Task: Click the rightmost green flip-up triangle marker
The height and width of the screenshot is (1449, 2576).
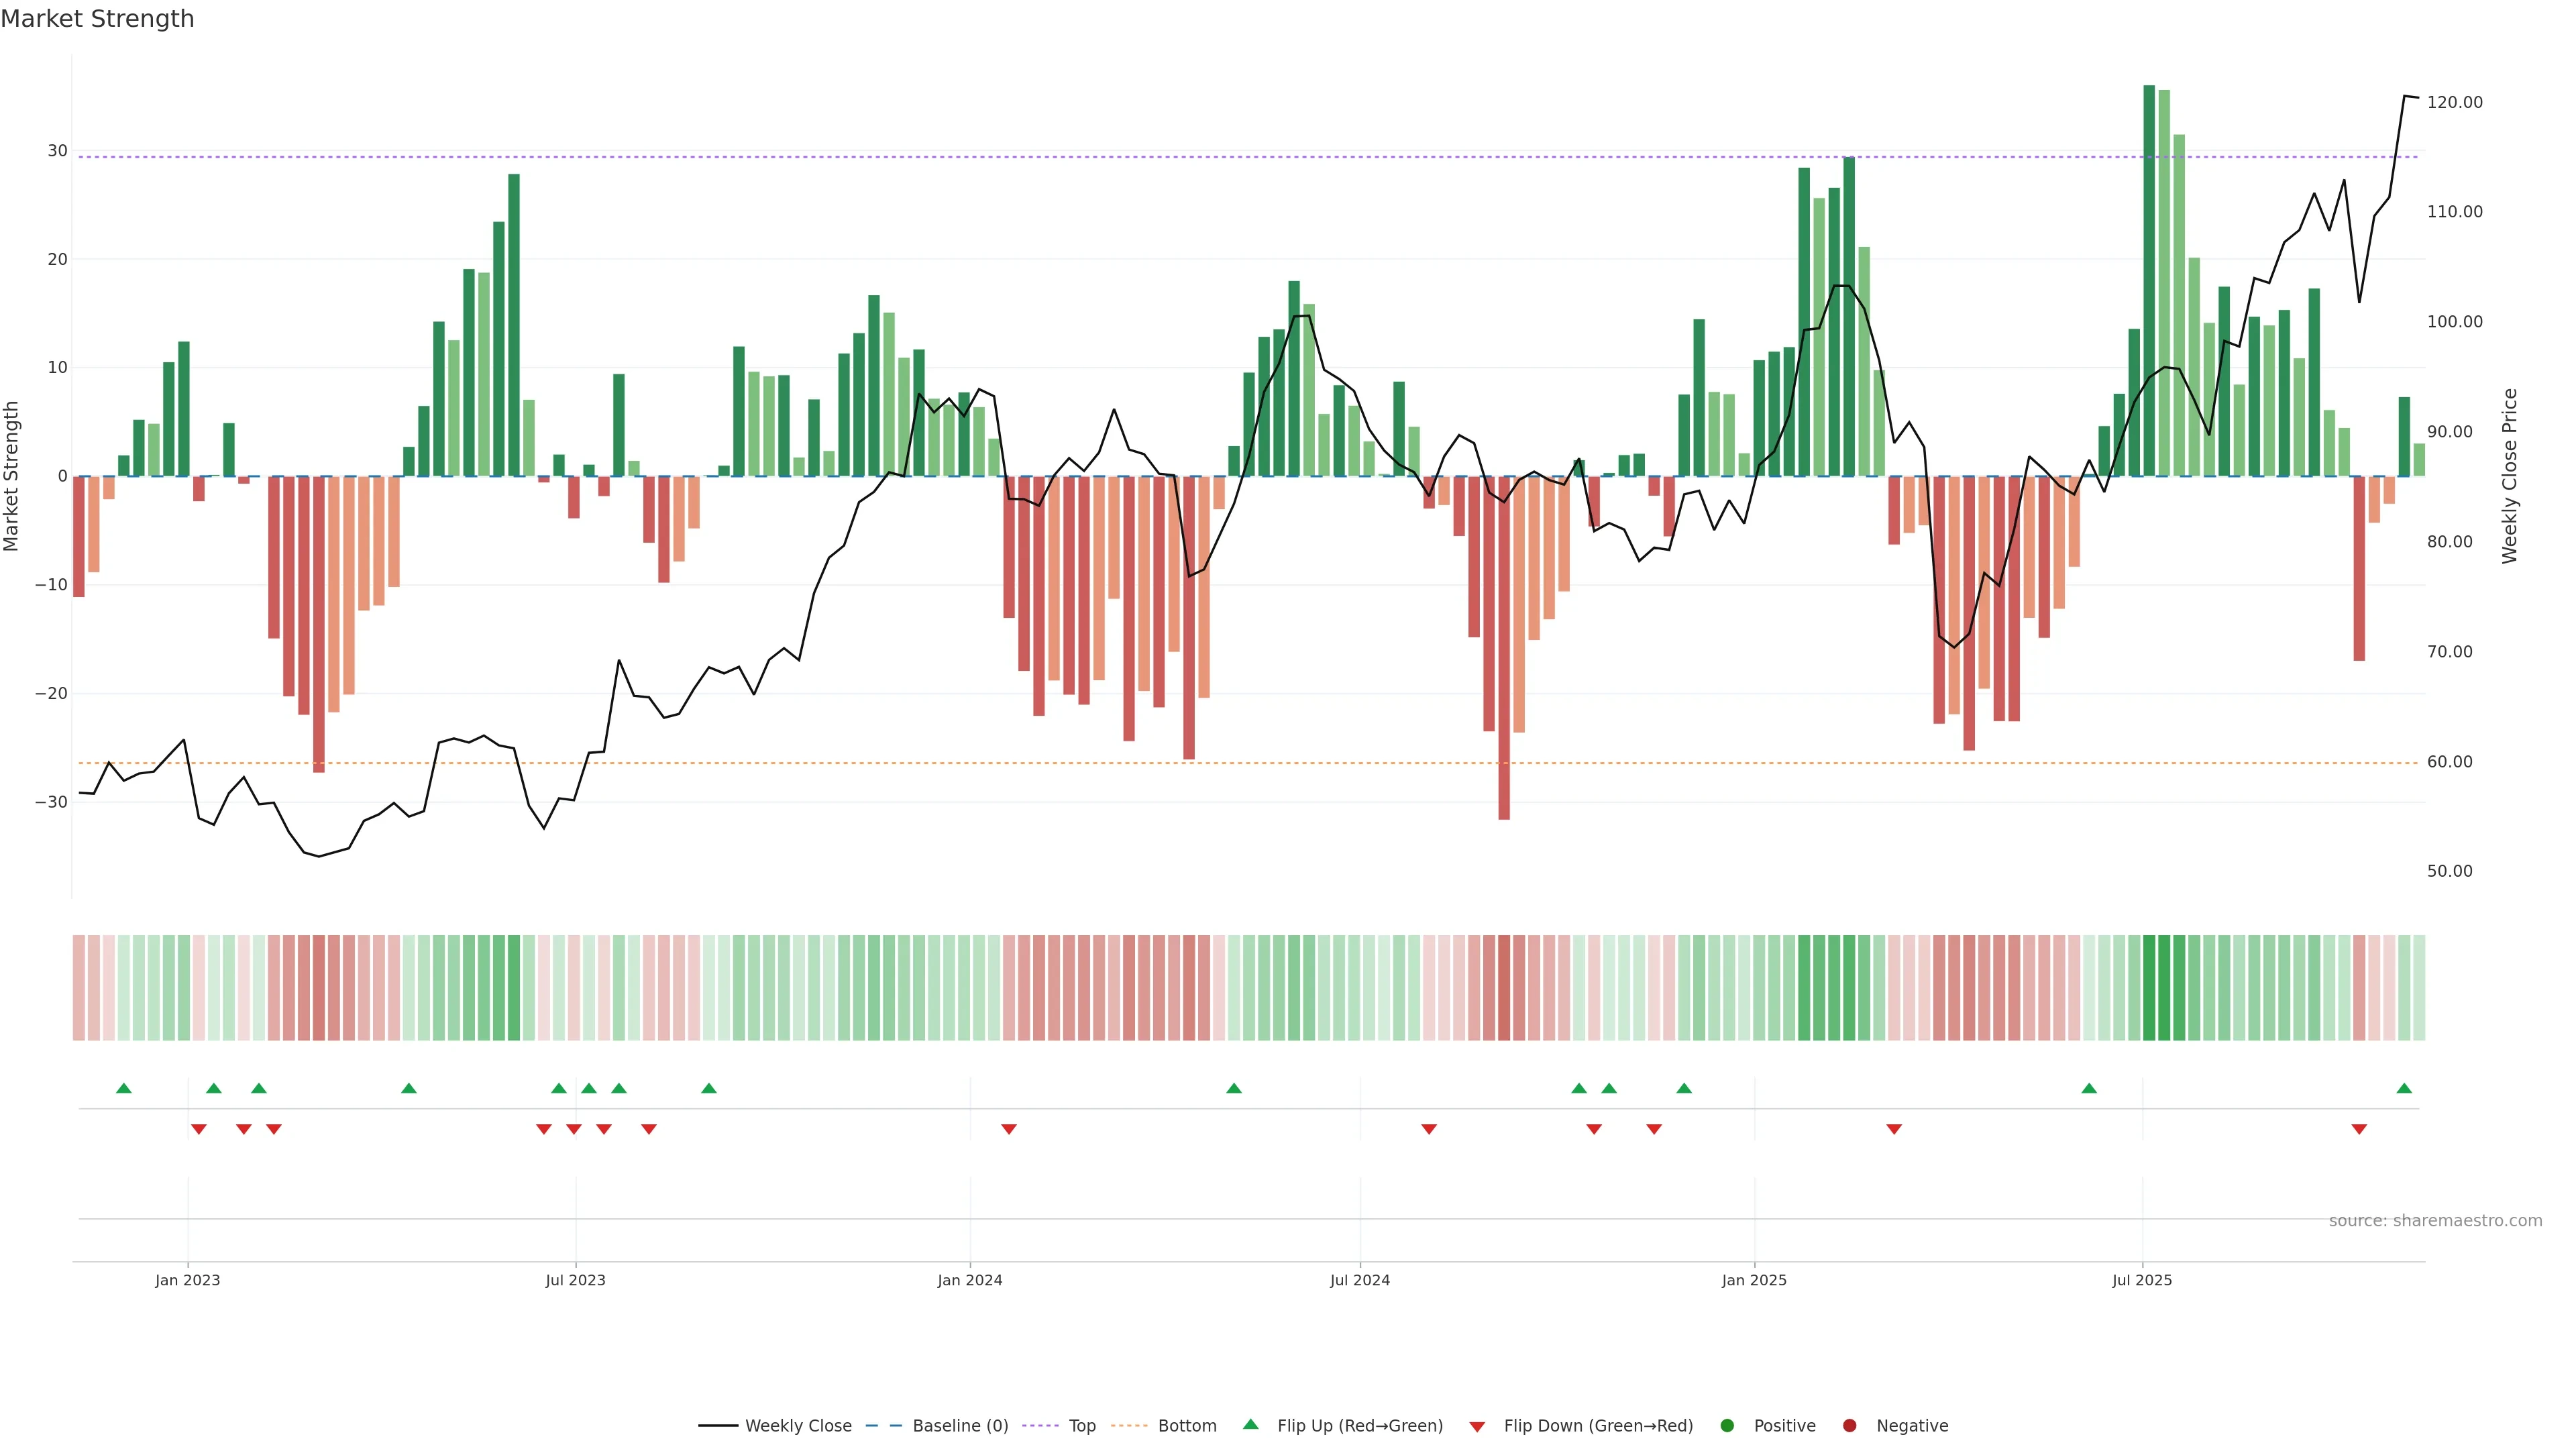Action: tap(2404, 1088)
